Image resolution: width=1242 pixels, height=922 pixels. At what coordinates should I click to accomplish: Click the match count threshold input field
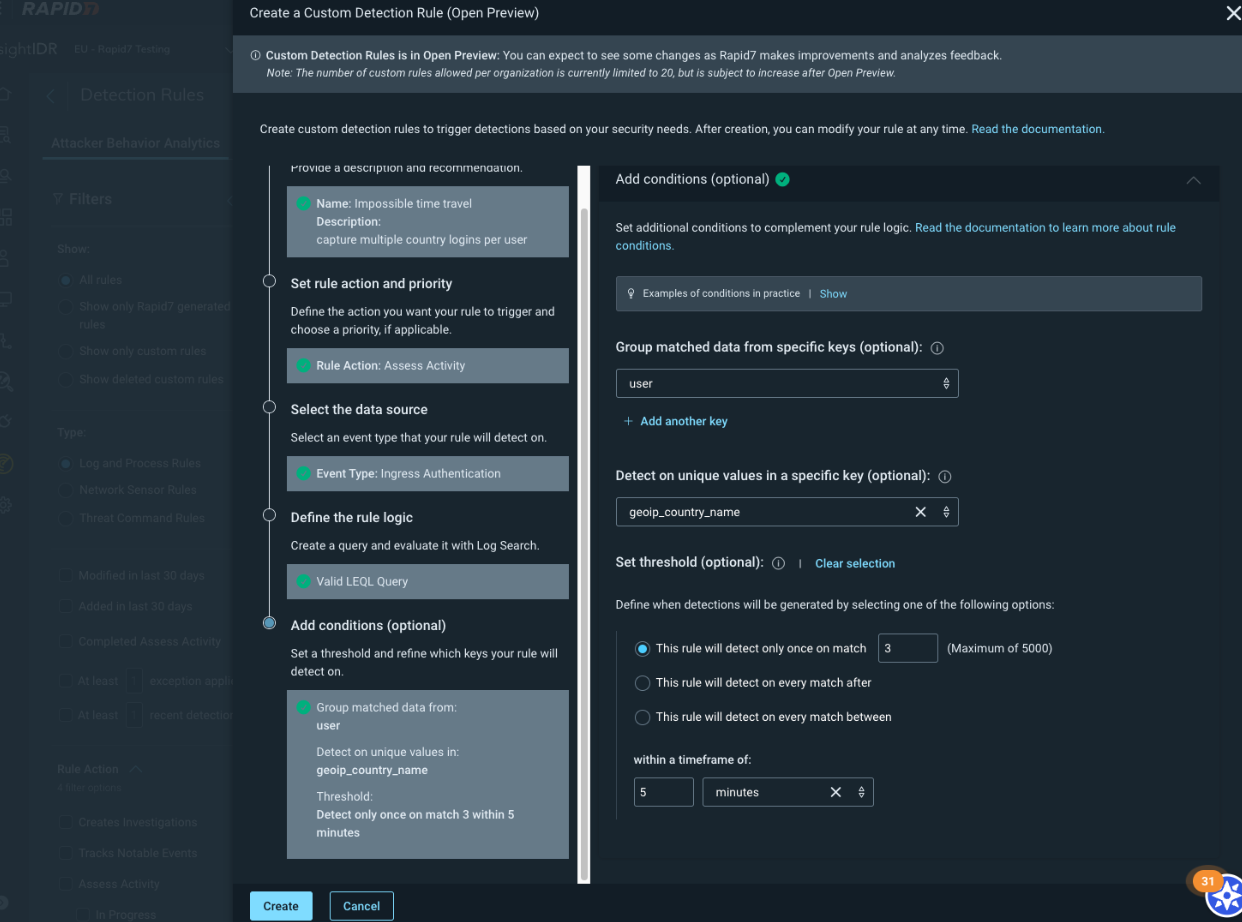tap(907, 649)
